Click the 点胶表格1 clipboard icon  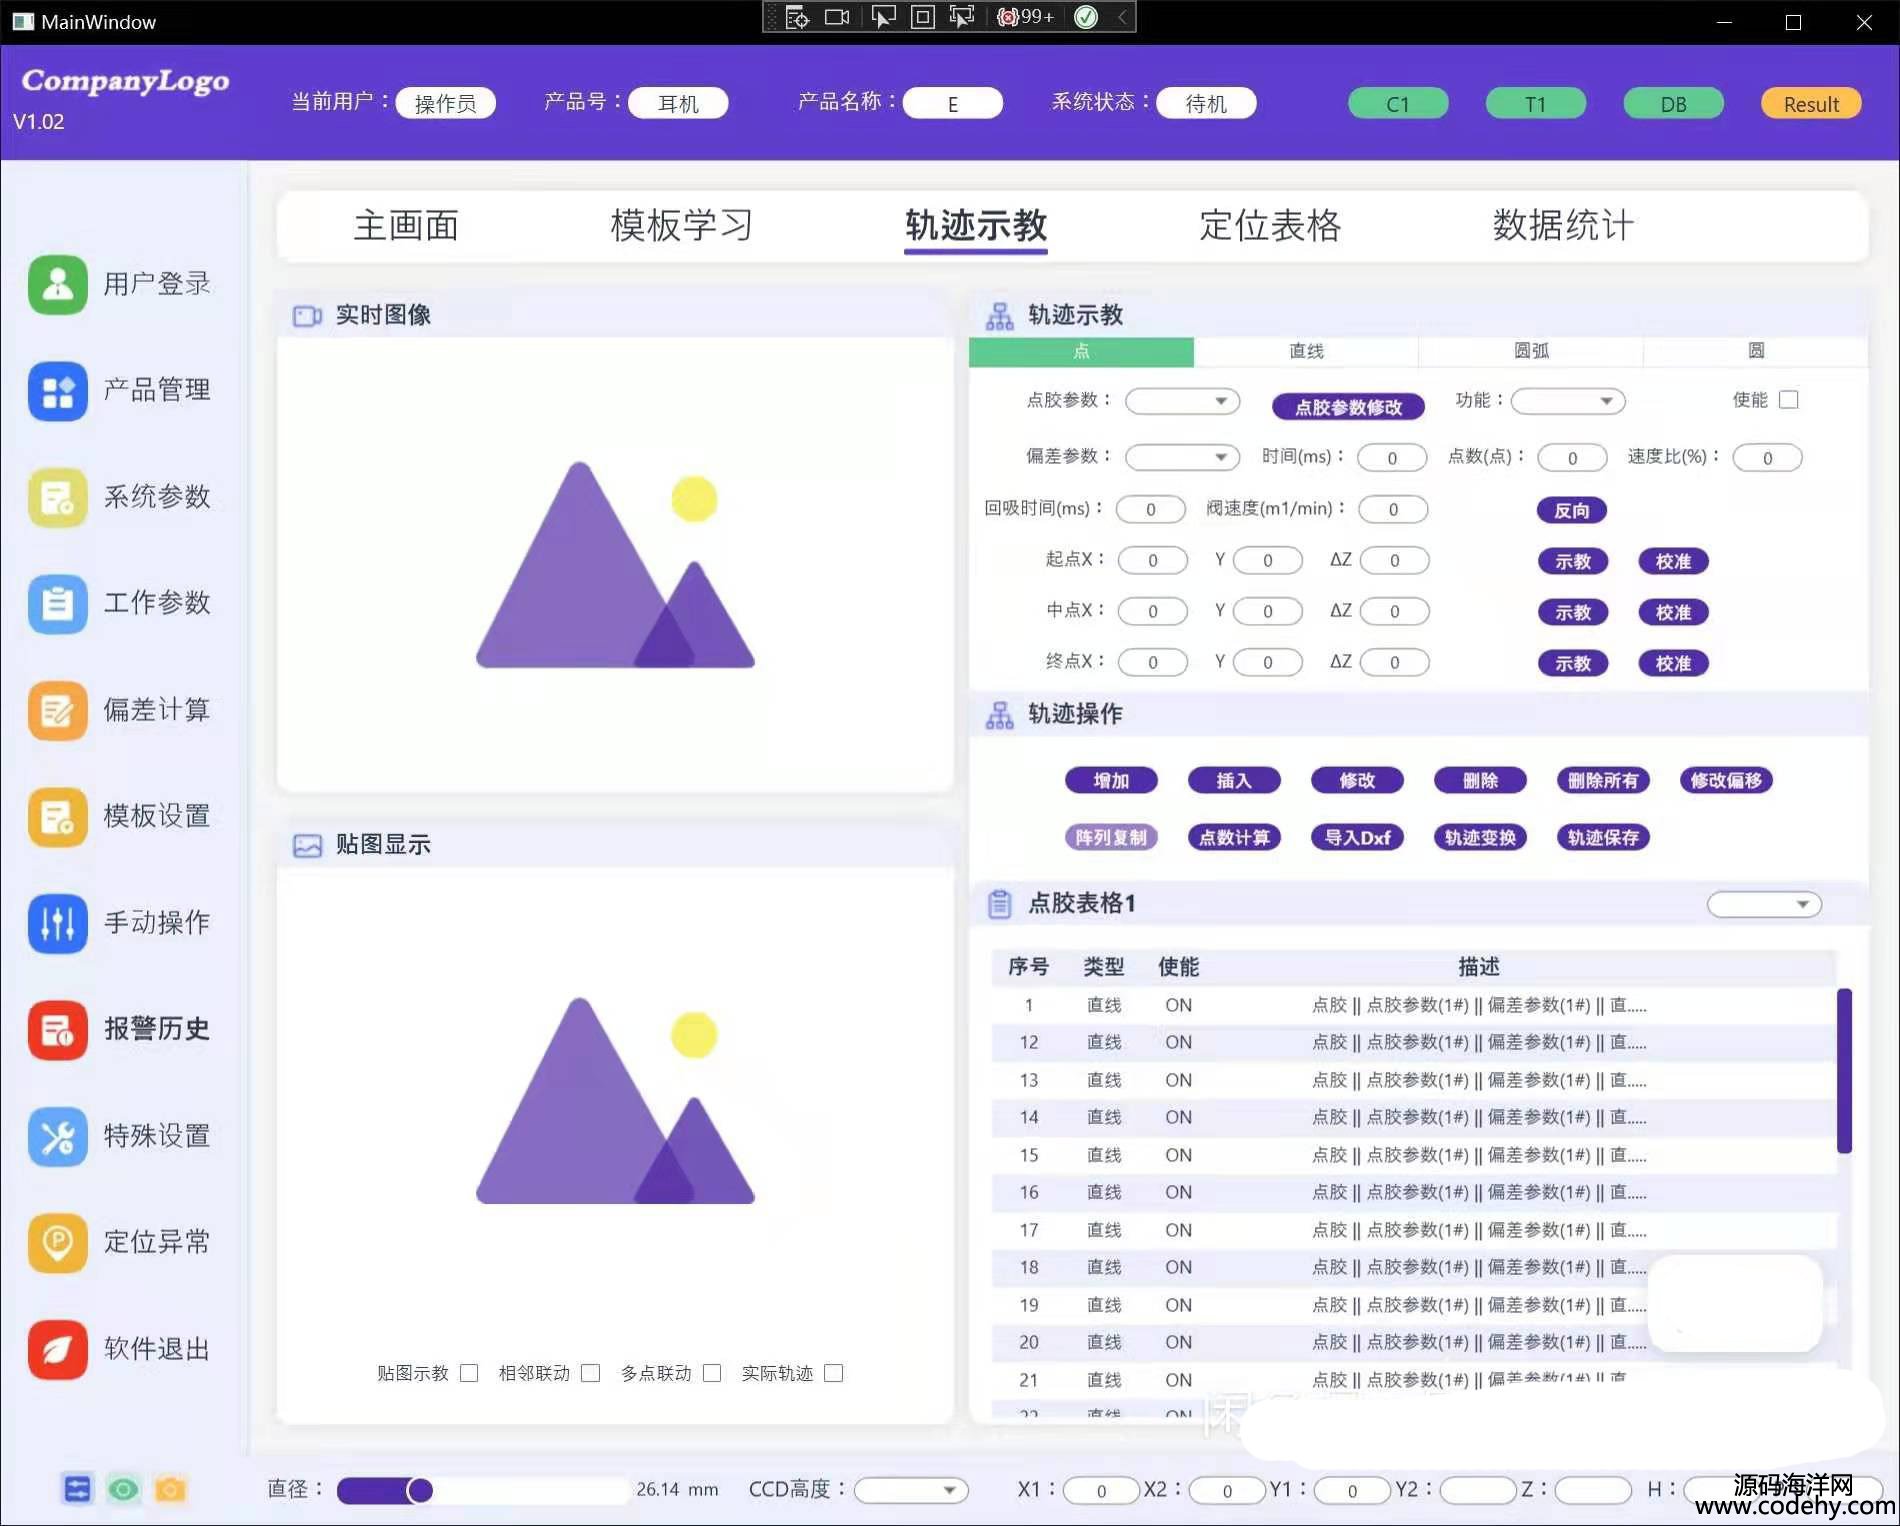999,904
